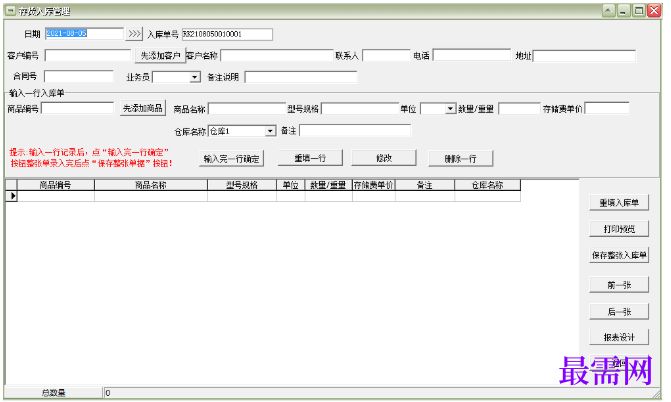Click the 客户名称 input field
Viewport: 671px width, 402px height.
pos(276,56)
